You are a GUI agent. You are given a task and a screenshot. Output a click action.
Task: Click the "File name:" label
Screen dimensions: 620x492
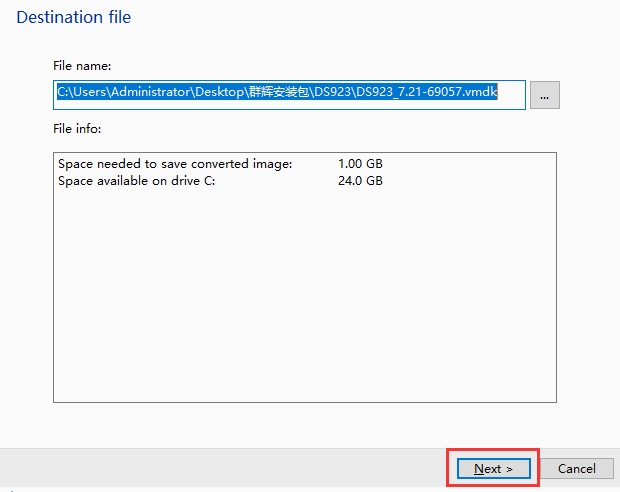pos(82,66)
